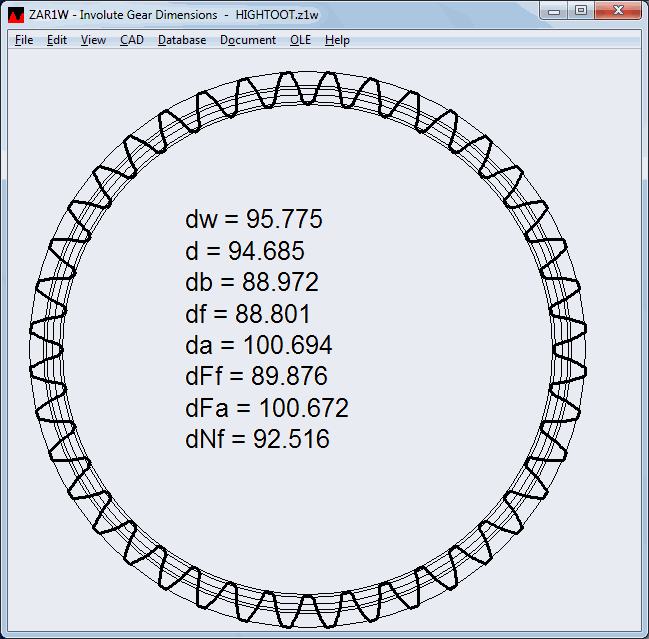Viewport: 649px width, 639px height.
Task: Click the dFf = 89.876 dimension text
Action: [256, 377]
